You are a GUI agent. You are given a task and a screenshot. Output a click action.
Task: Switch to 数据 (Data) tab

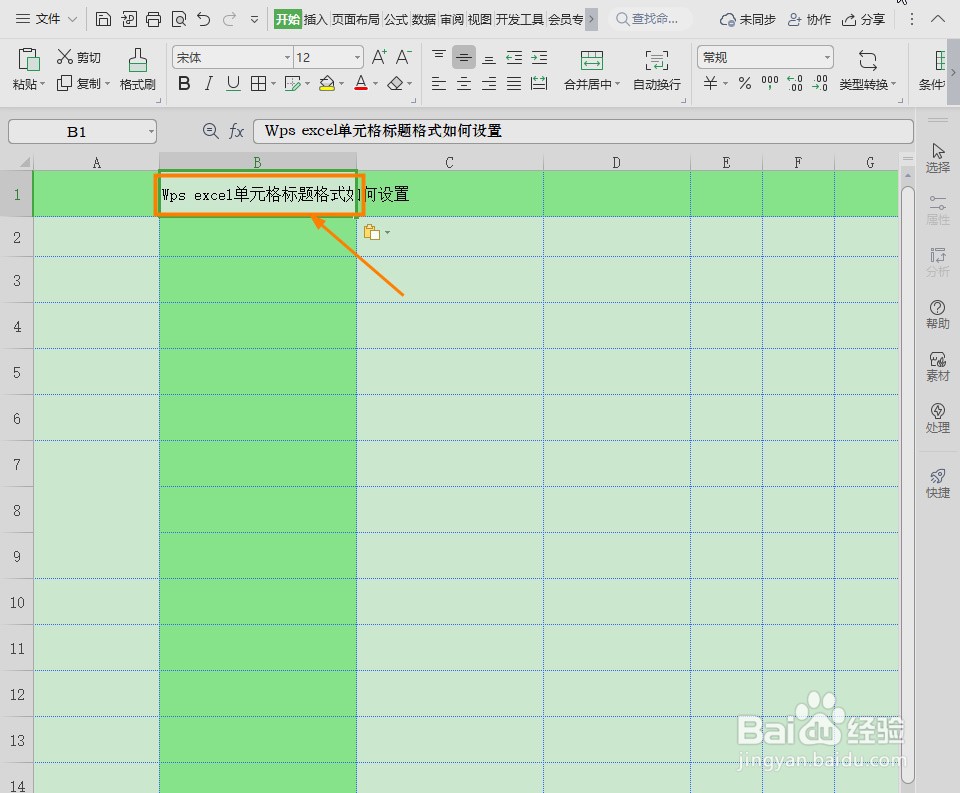[424, 20]
